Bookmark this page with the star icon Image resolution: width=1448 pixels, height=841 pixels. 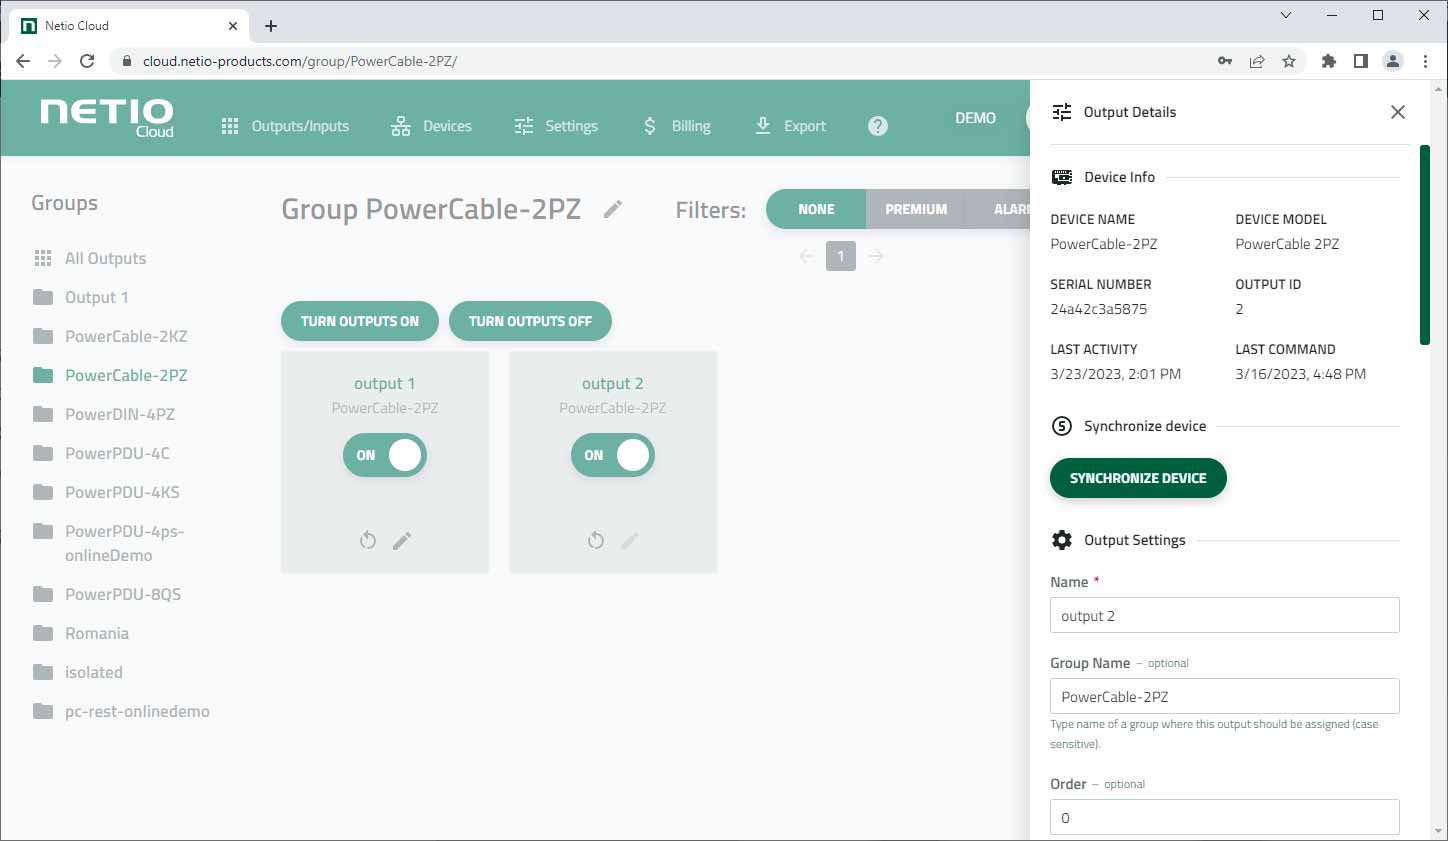click(1289, 61)
